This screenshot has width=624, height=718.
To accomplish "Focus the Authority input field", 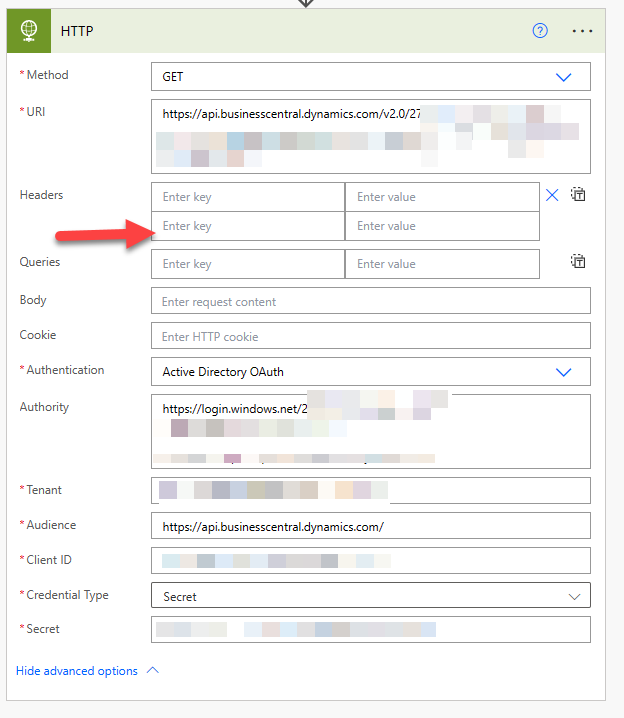I will tap(371, 431).
